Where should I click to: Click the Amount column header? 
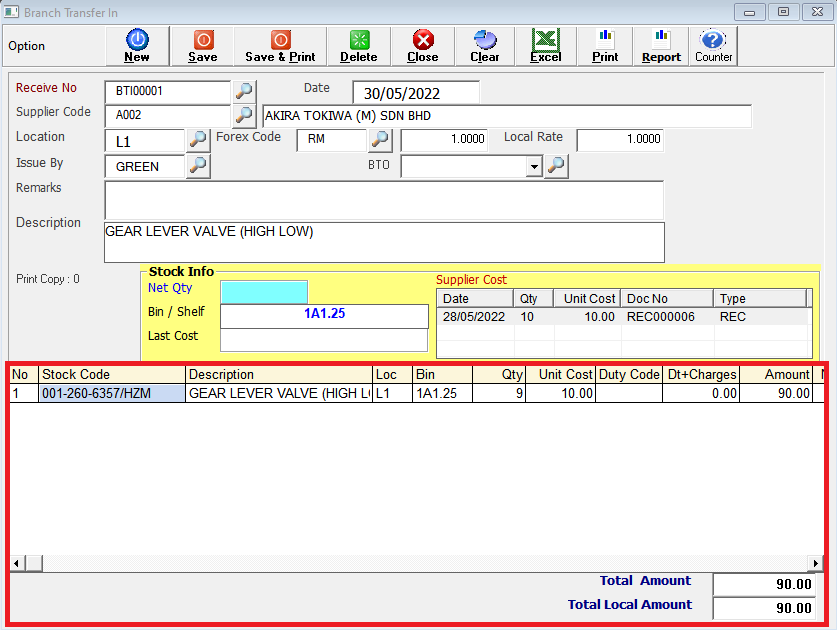(x=776, y=375)
